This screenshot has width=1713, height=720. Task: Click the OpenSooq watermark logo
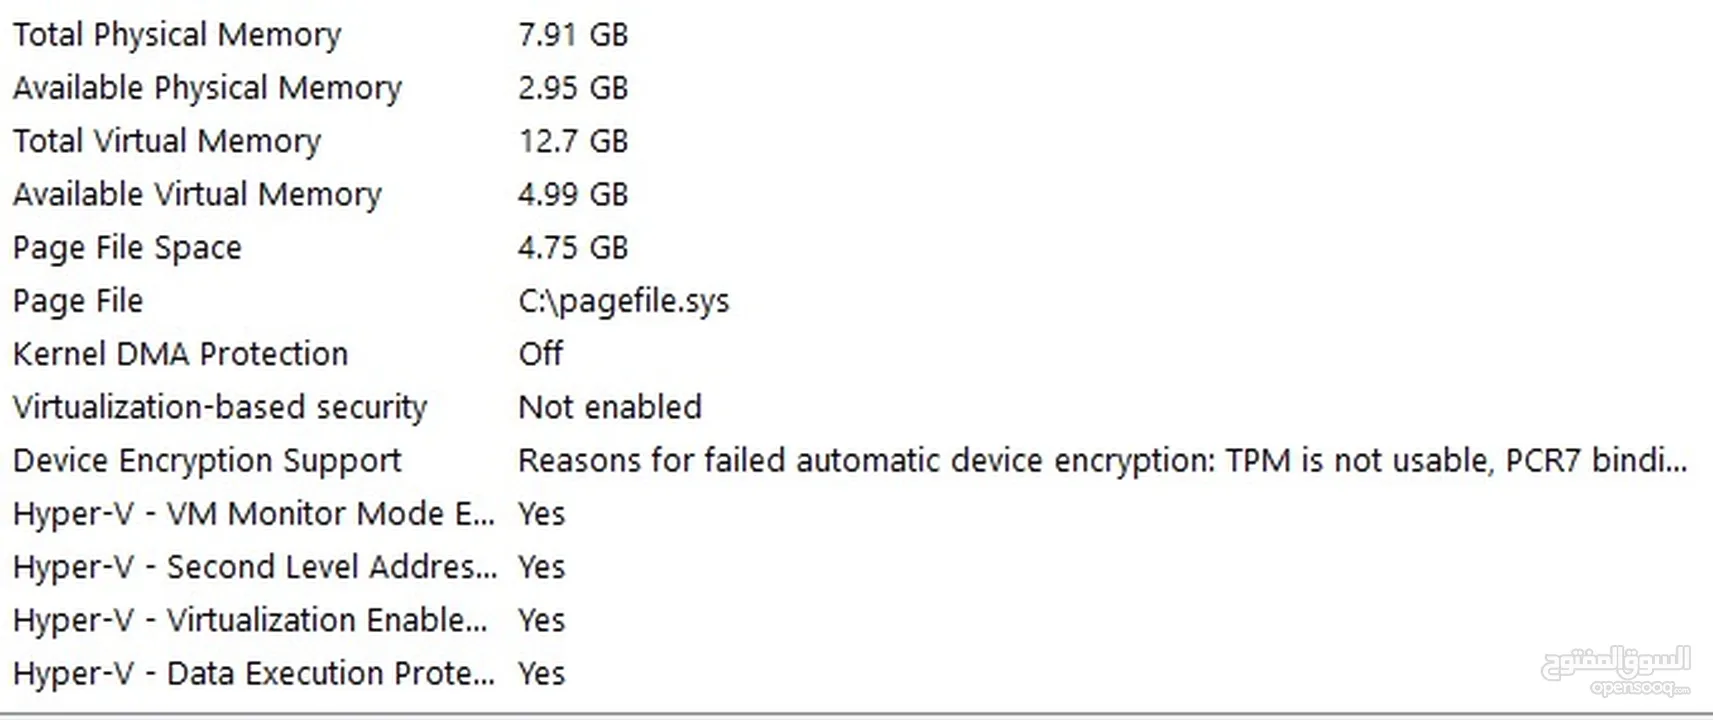[1617, 670]
